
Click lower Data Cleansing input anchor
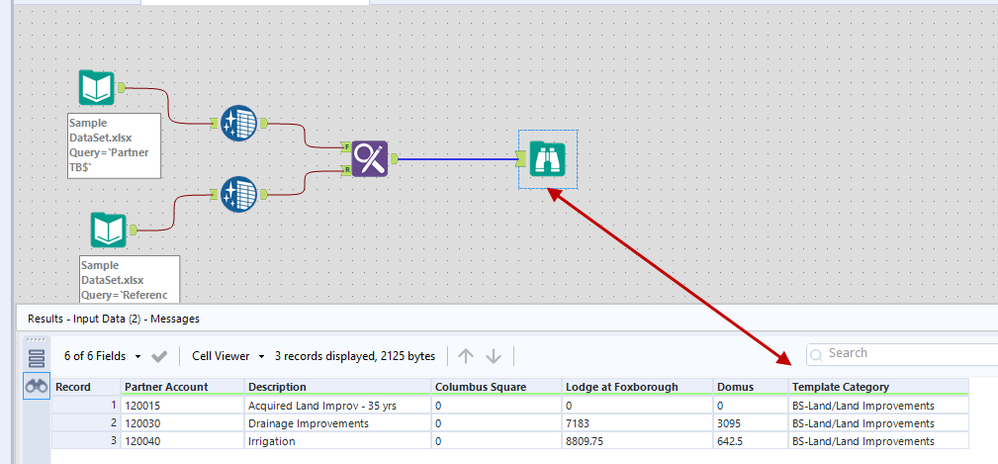click(x=215, y=194)
